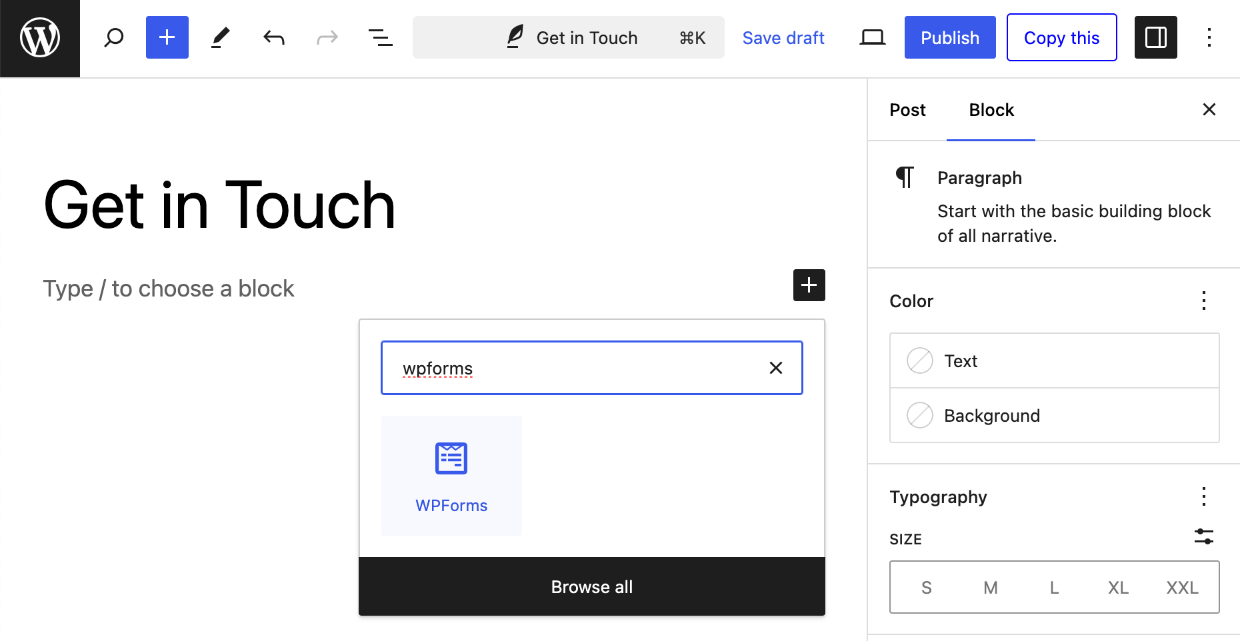Toggle the settings sidebar panel

[x=1155, y=37]
